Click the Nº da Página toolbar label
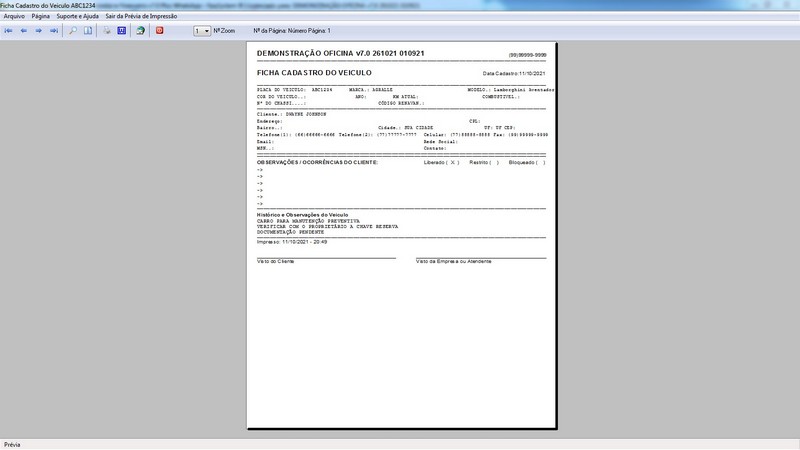This screenshot has height=450, width=800. coord(292,31)
